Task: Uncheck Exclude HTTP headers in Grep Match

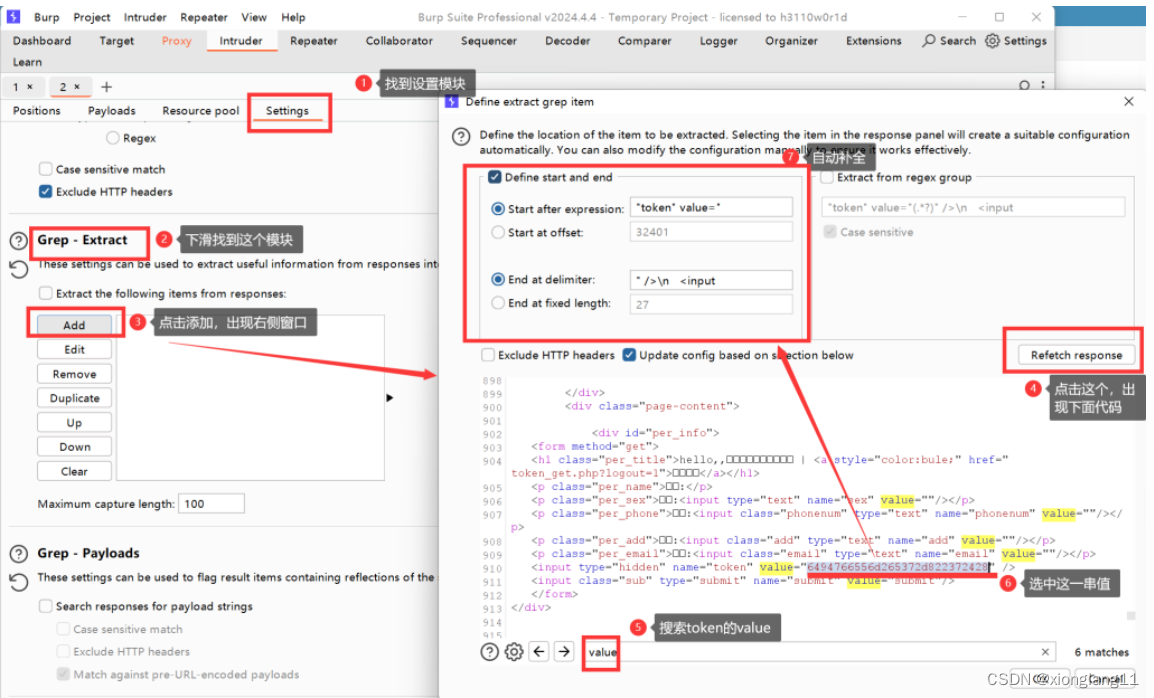Action: (x=46, y=191)
